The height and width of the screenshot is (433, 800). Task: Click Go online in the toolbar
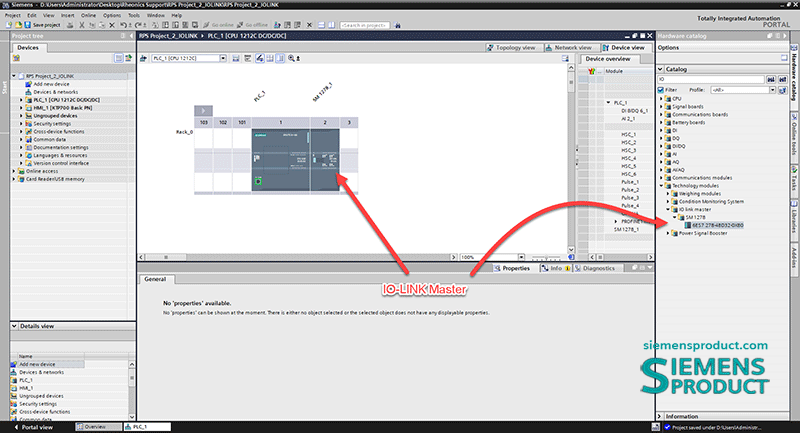point(218,25)
